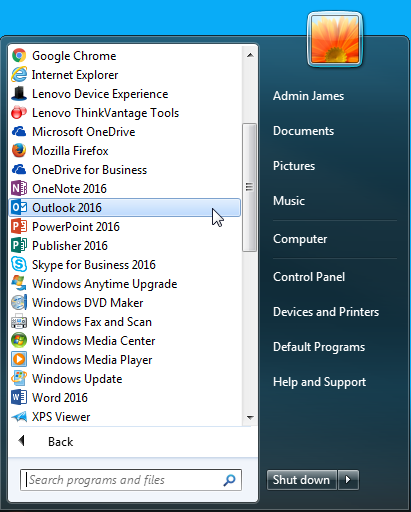Click the Microsoft OneDrive cloud icon
The image size is (411, 512).
click(19, 131)
